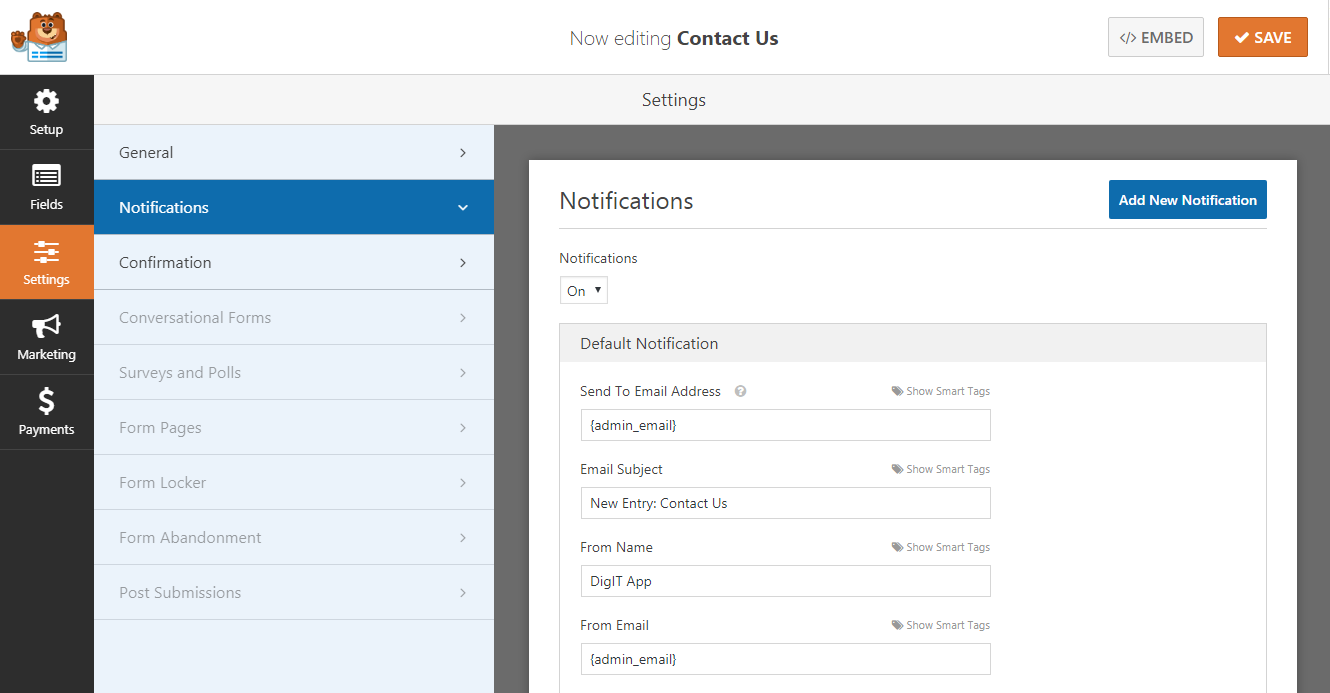Focus the Email Subject input field
This screenshot has width=1330, height=693.
pyautogui.click(x=785, y=503)
